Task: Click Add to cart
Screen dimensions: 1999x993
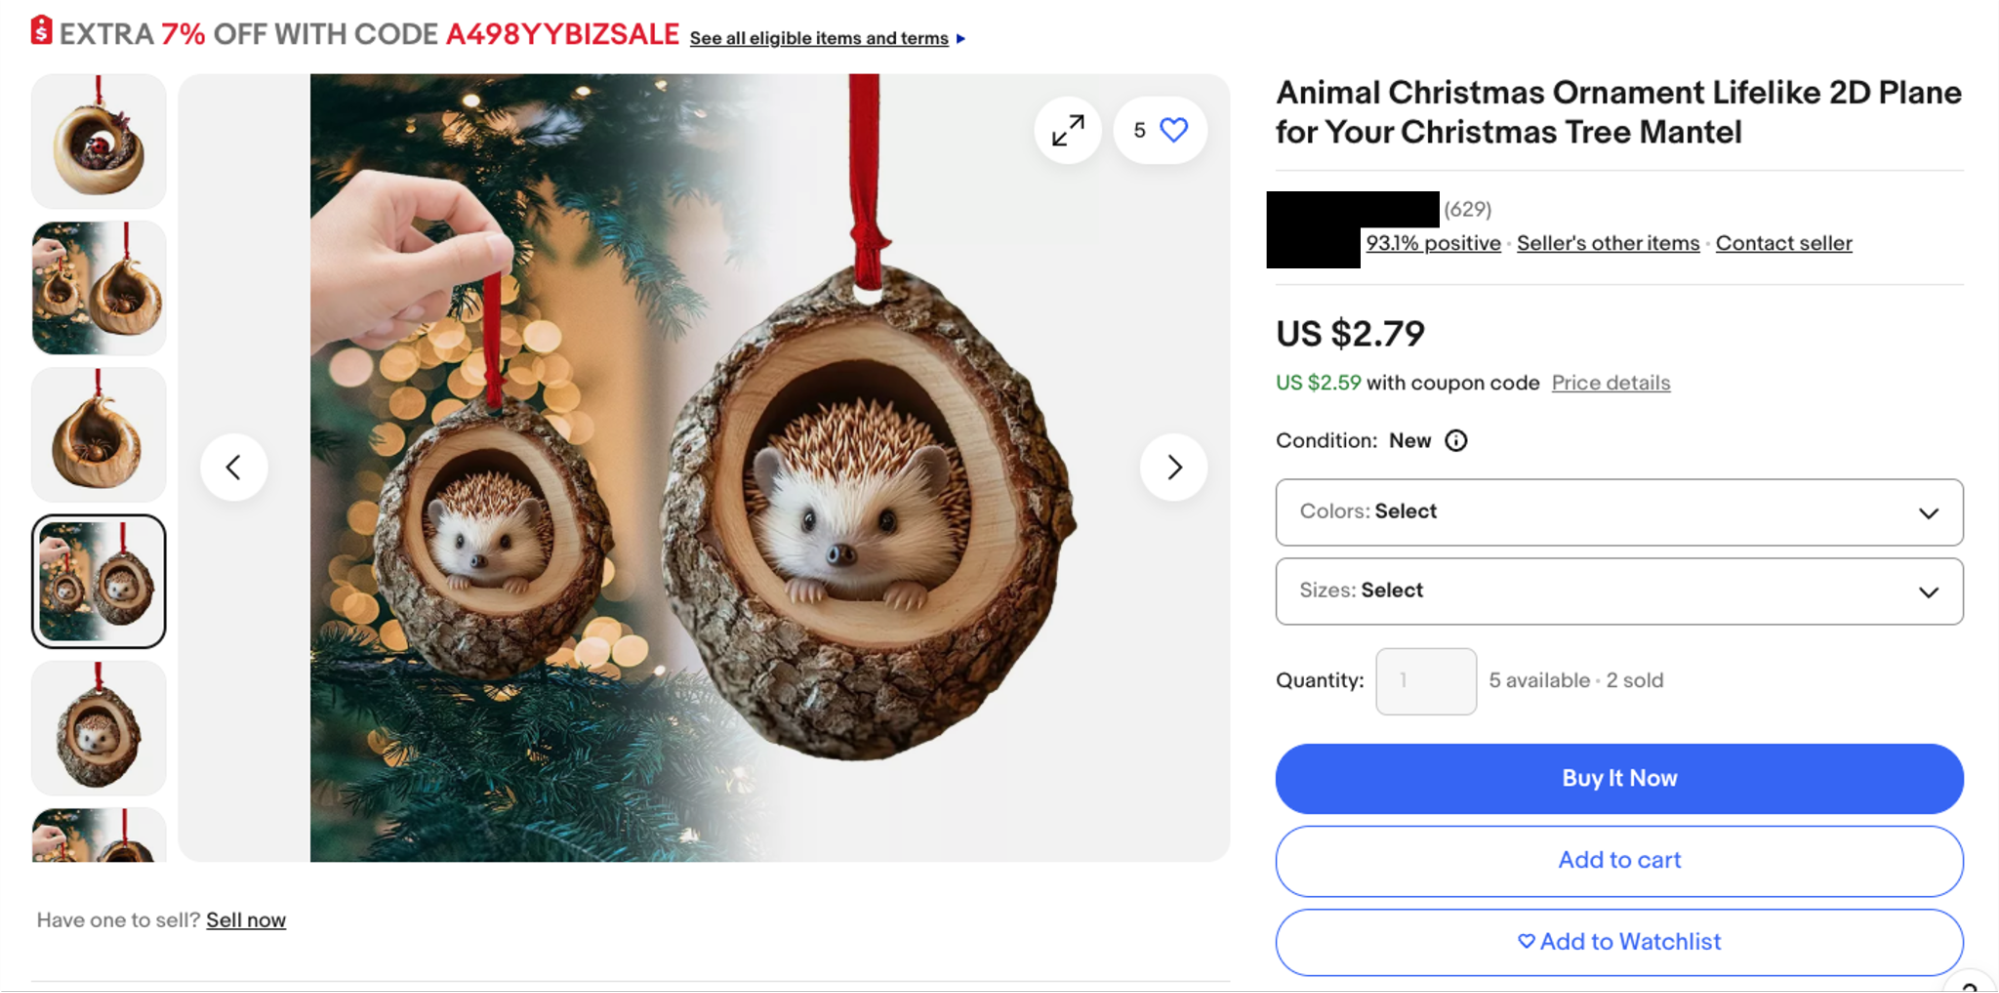Action: [1619, 860]
